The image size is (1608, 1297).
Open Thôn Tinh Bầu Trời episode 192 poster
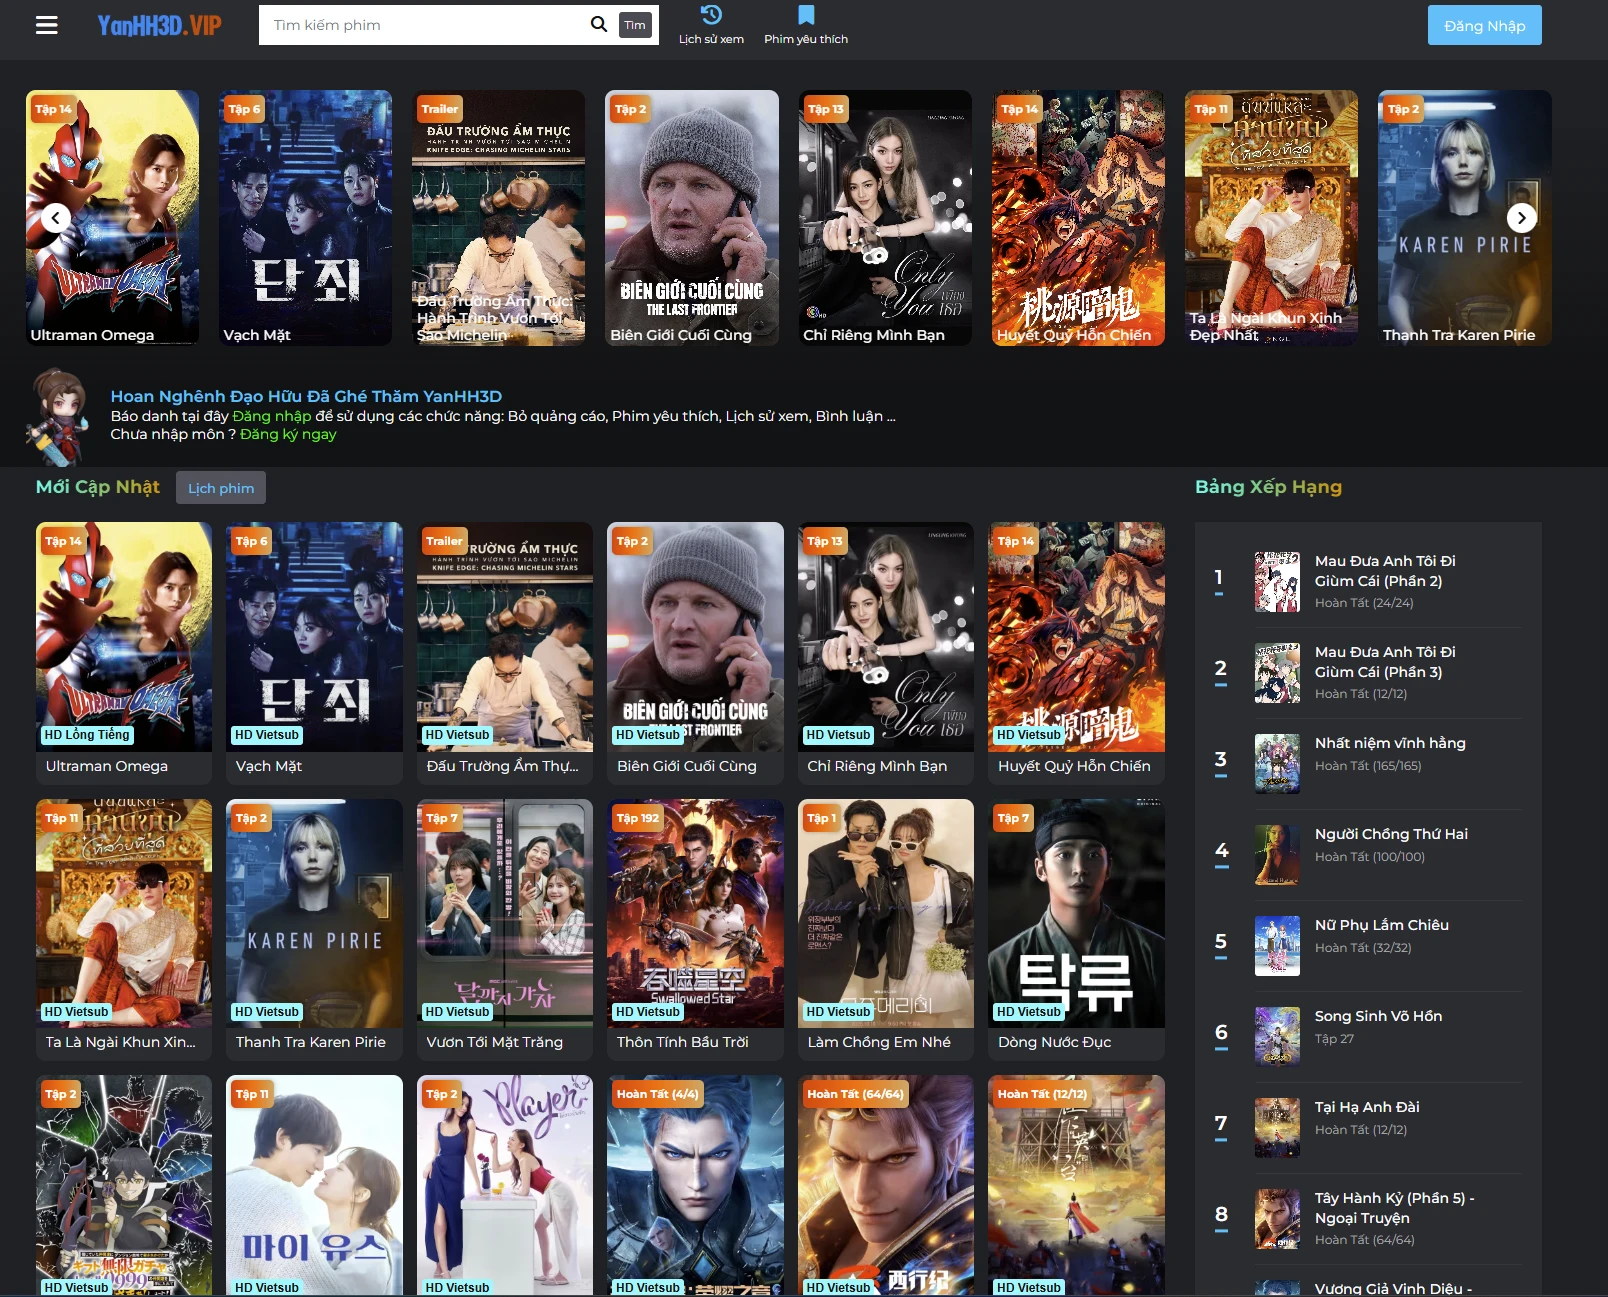[x=695, y=914]
